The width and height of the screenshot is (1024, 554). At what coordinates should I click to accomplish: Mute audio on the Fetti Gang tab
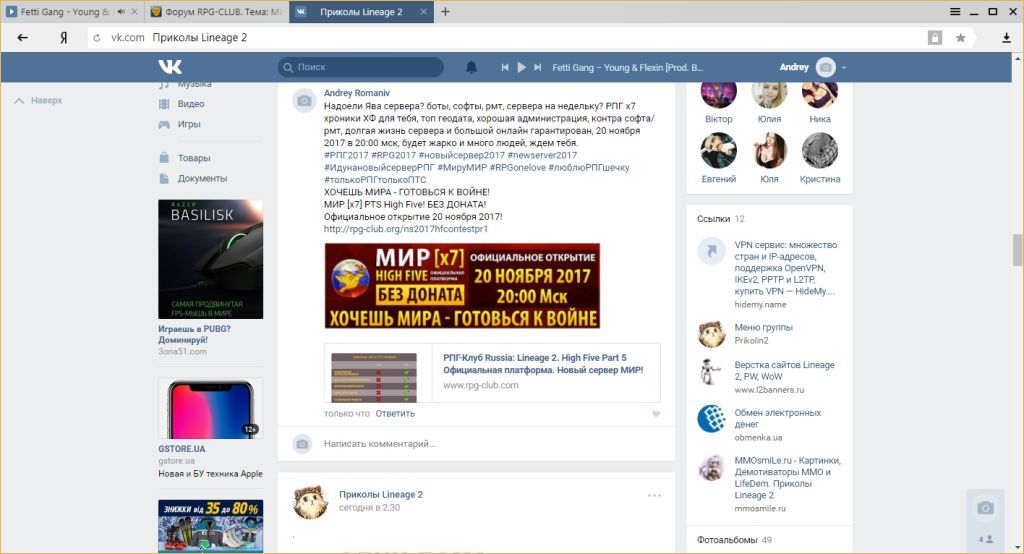[x=121, y=12]
